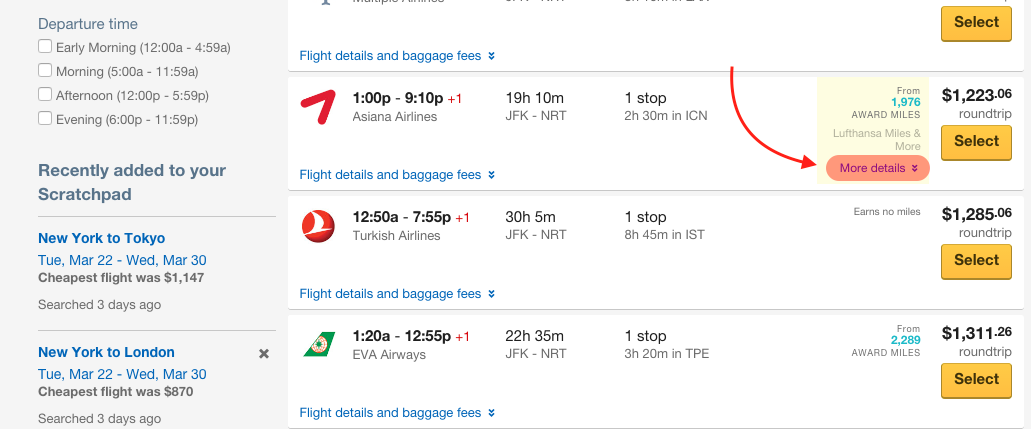Click the 2,289 award miles amount
Screen dimensions: 1031x429
click(x=905, y=340)
